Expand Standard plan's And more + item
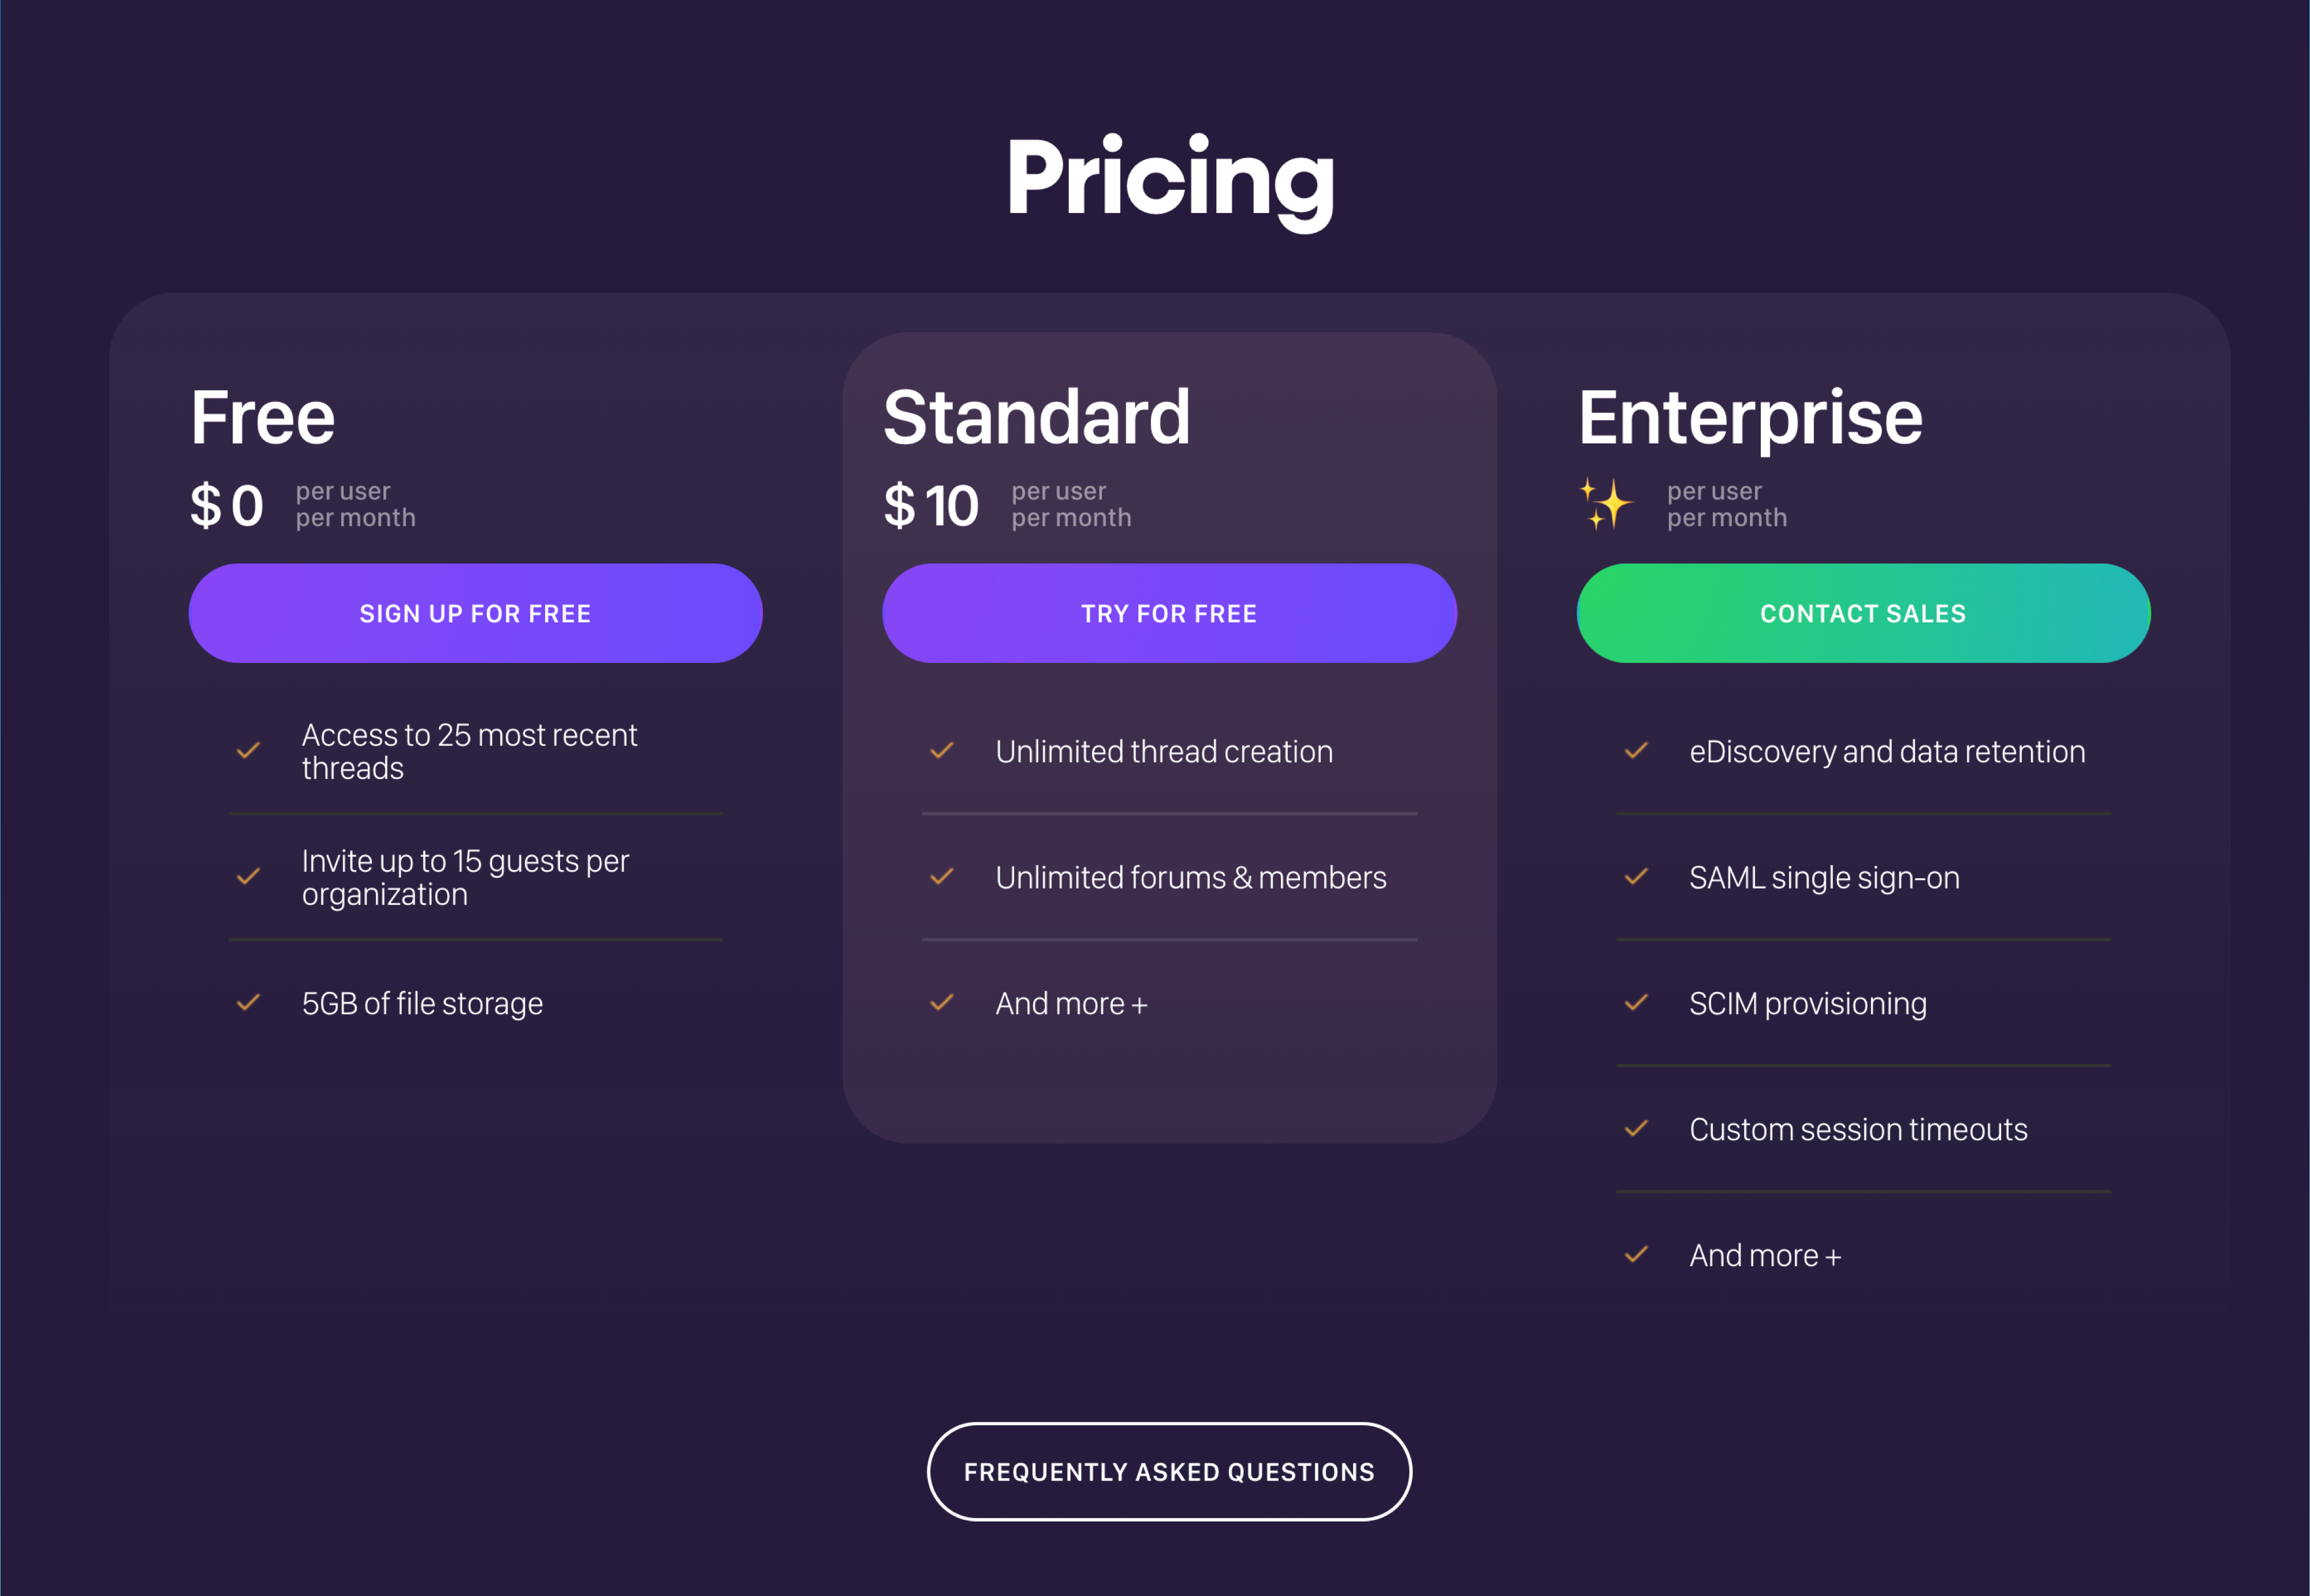Viewport: 2310px width, 1596px height. coord(1071,1003)
